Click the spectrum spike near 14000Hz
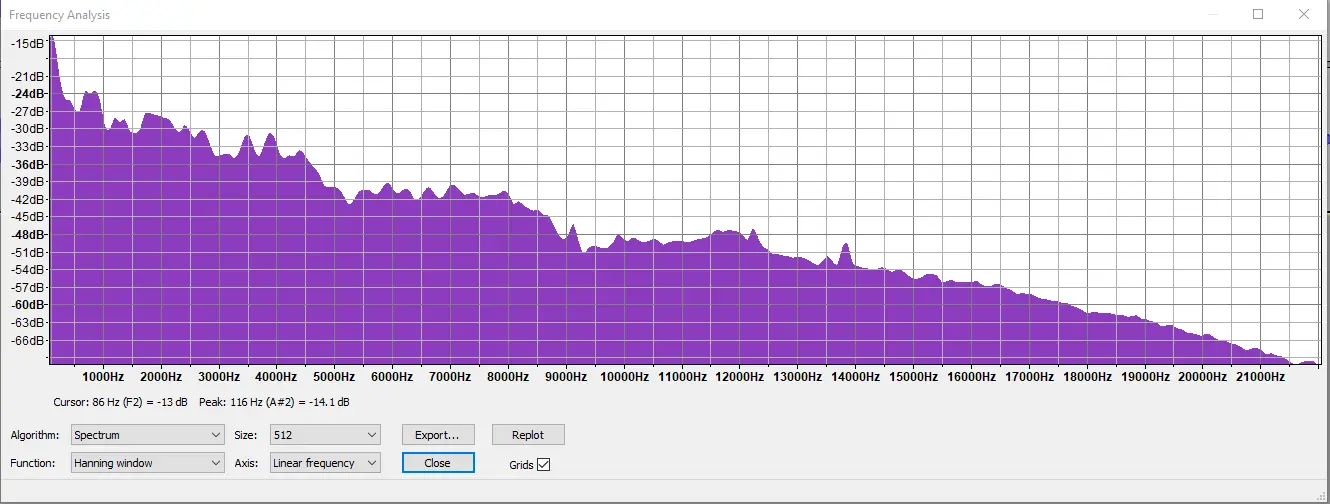The image size is (1330, 504). pyautogui.click(x=845, y=250)
